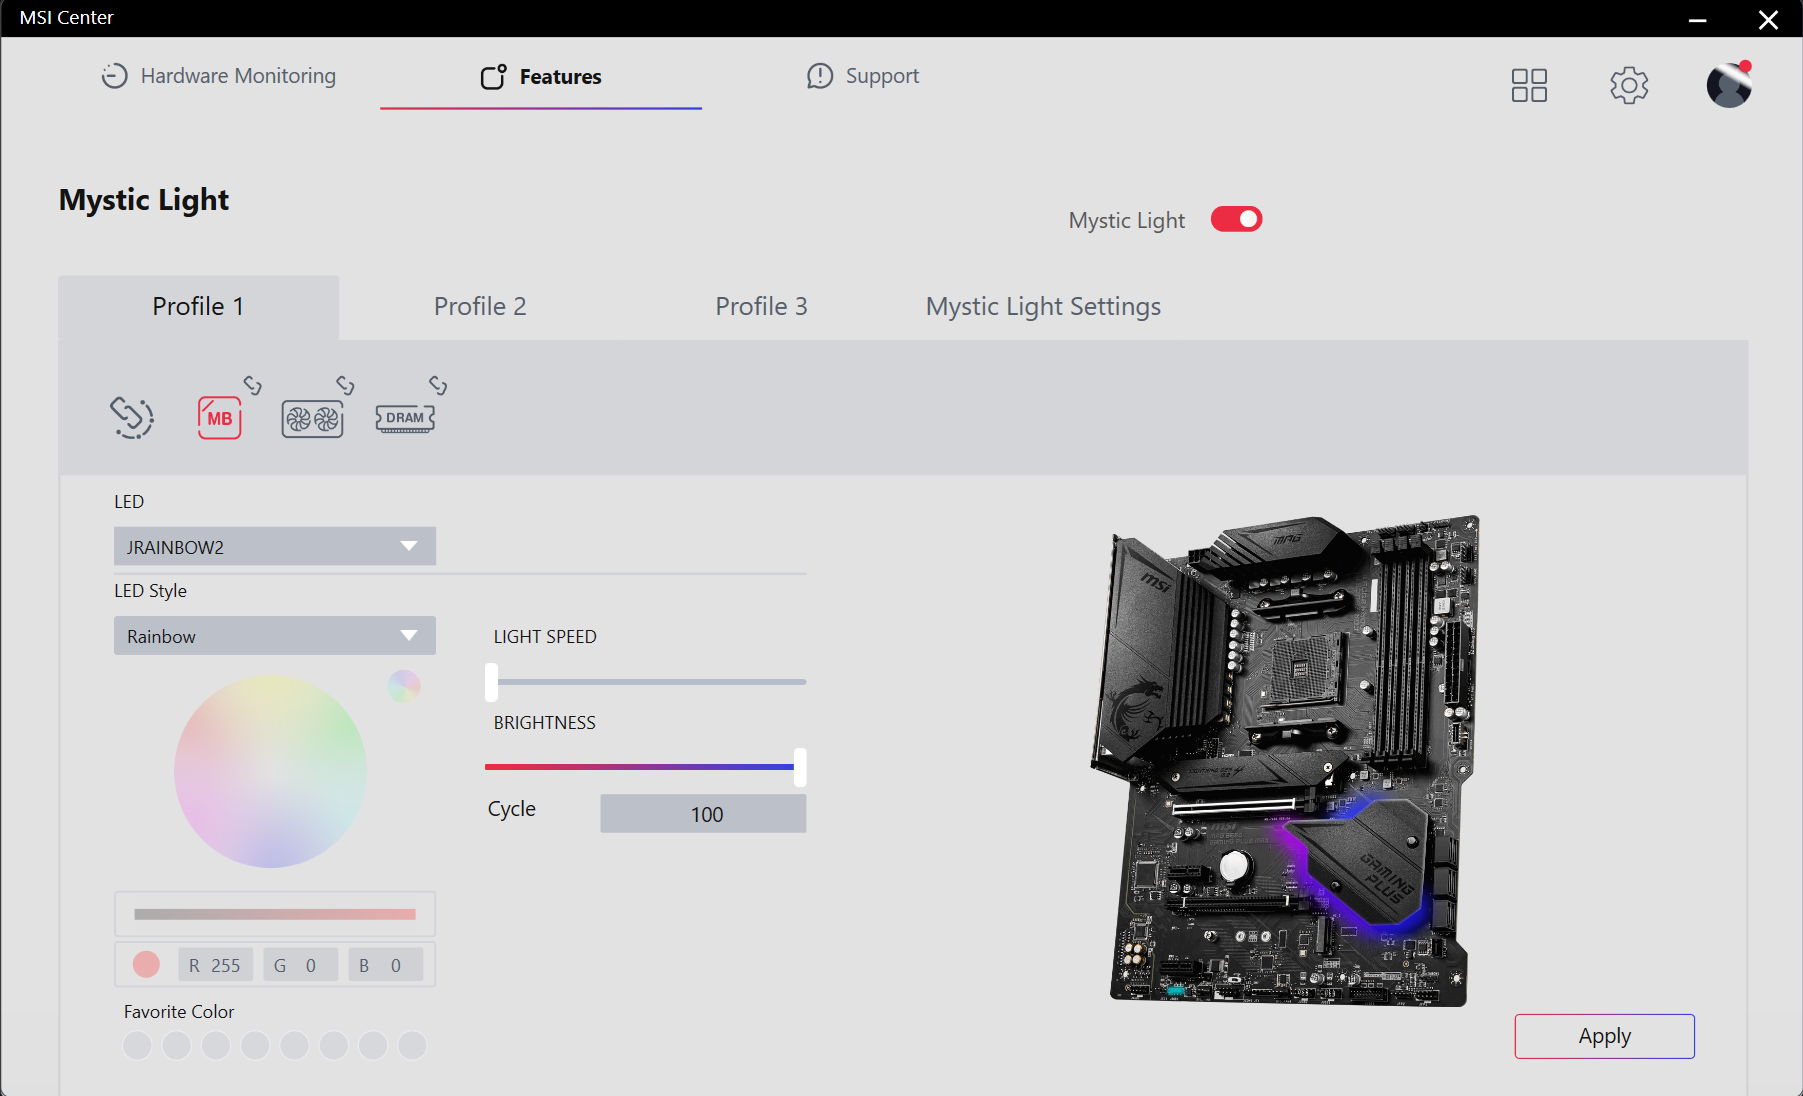Click the Apply button
The width and height of the screenshot is (1803, 1096).
click(x=1603, y=1036)
